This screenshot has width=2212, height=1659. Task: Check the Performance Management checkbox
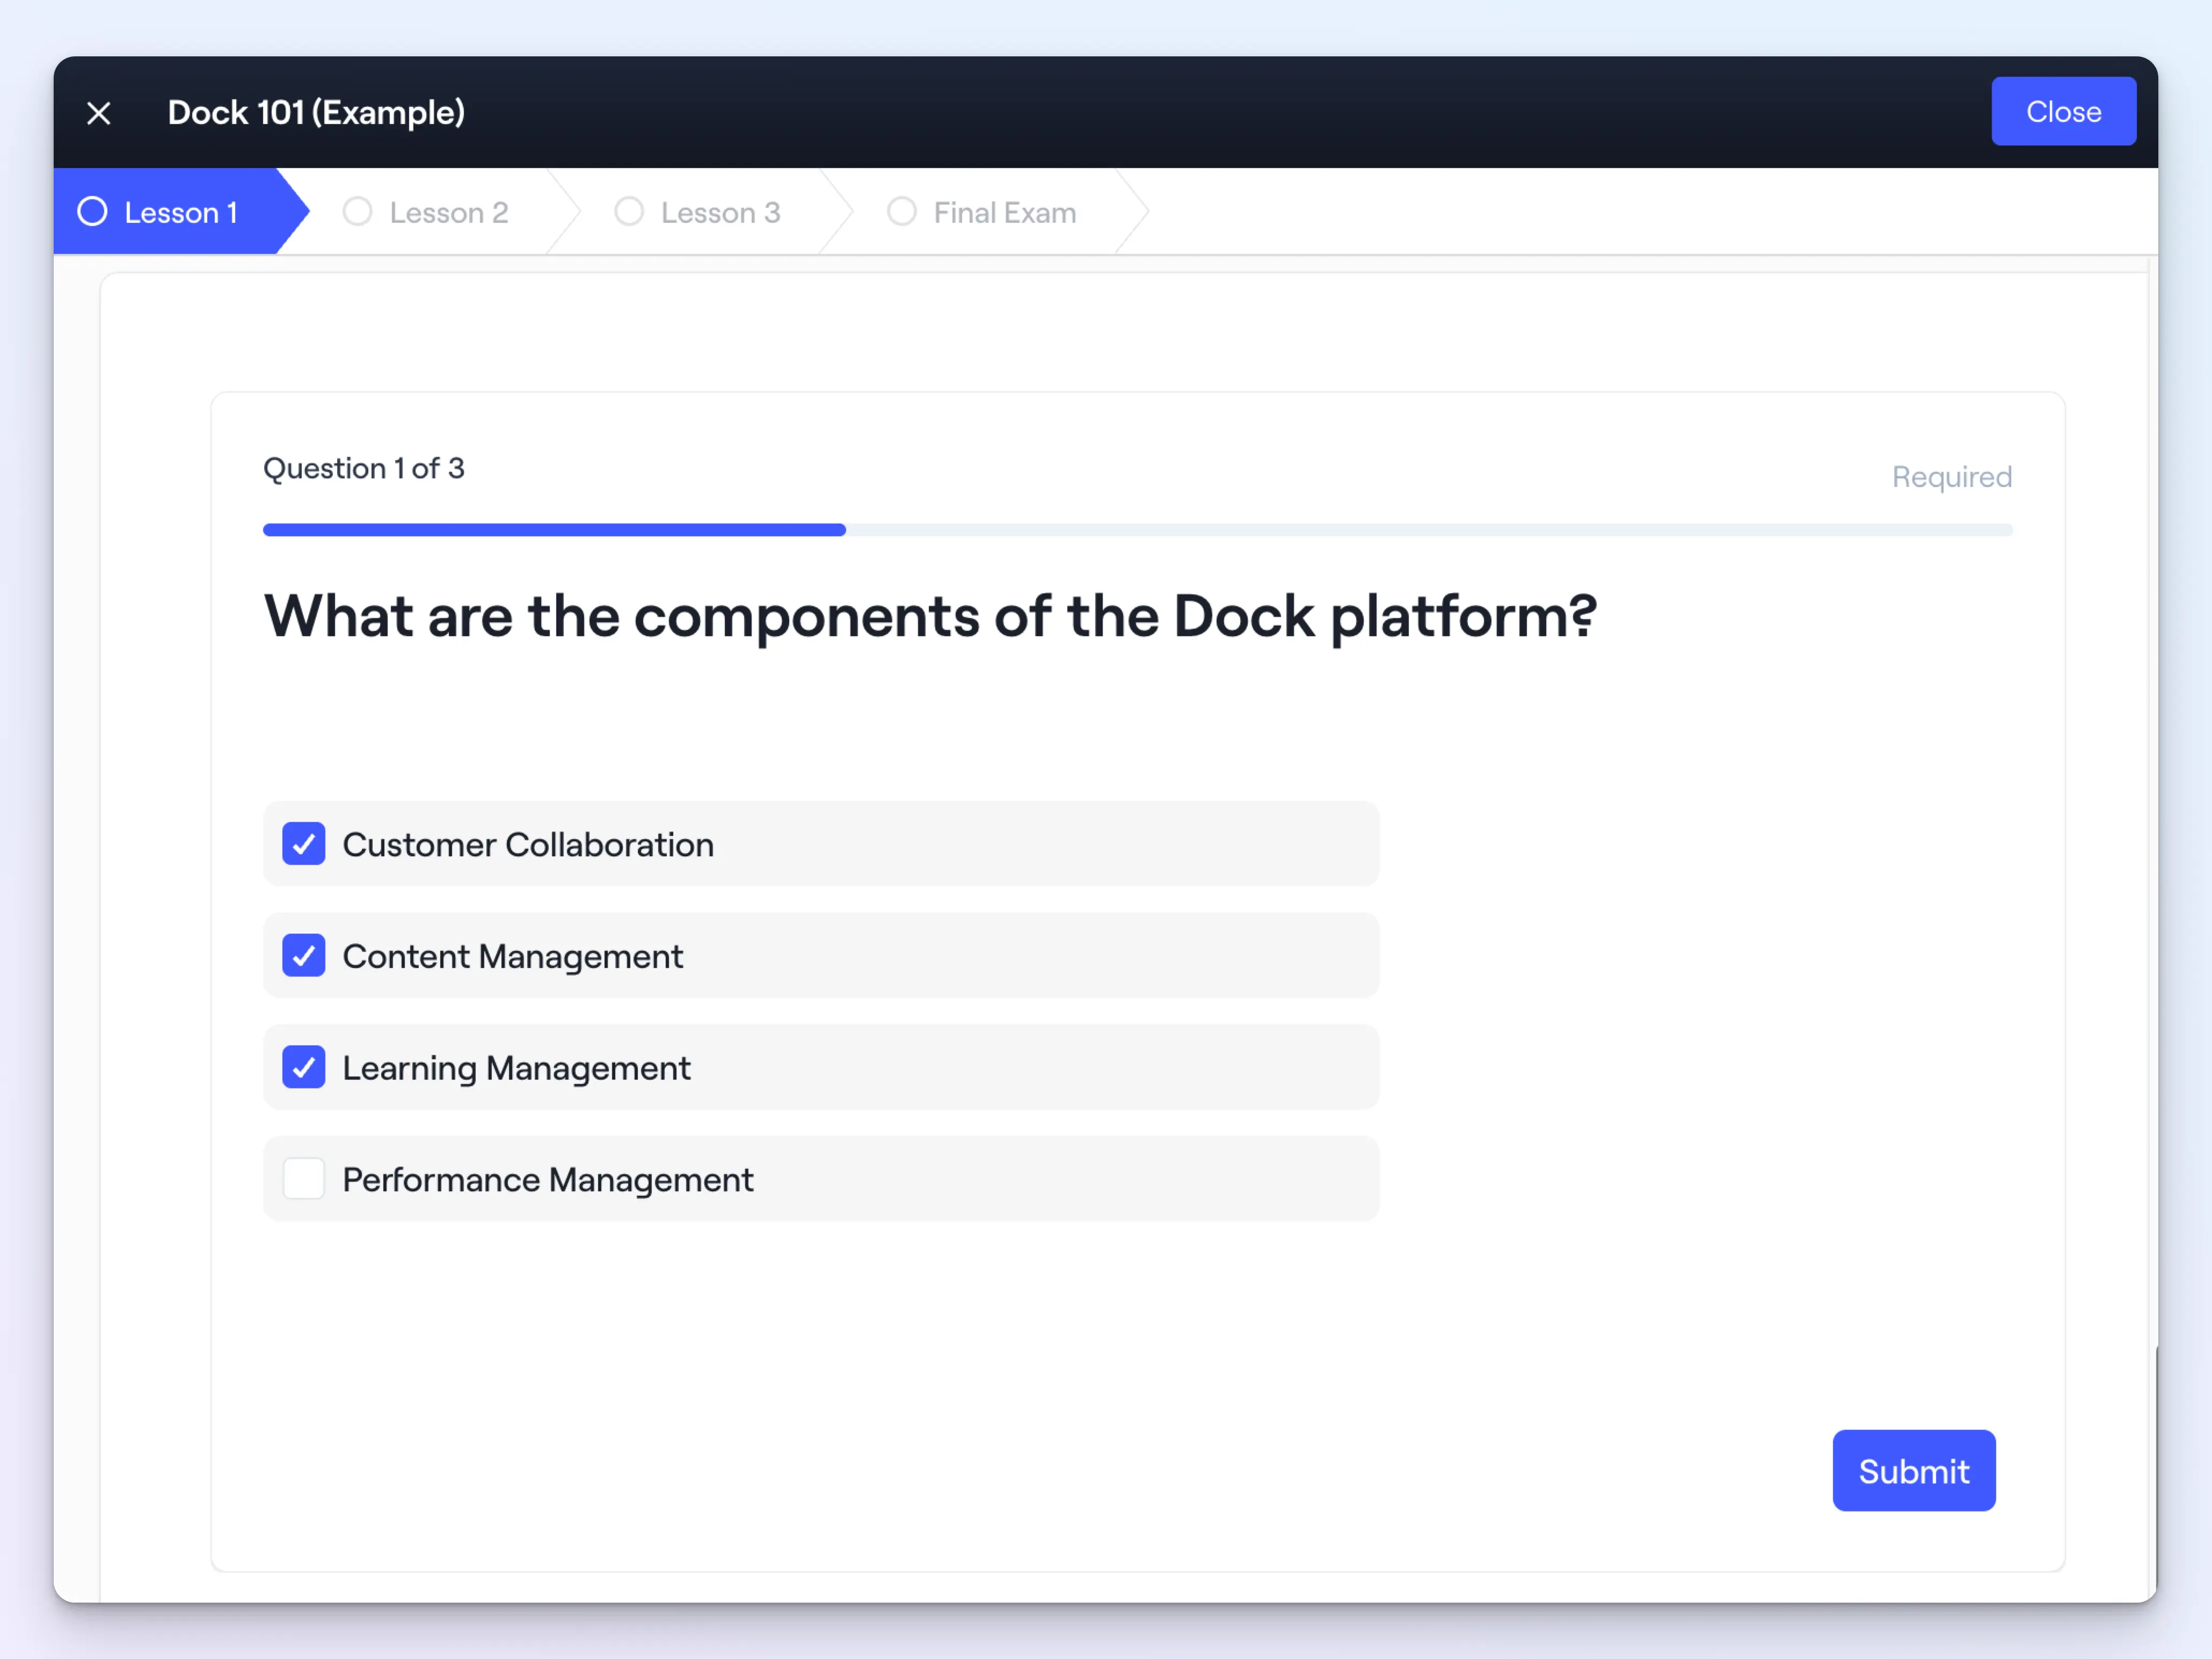(303, 1178)
